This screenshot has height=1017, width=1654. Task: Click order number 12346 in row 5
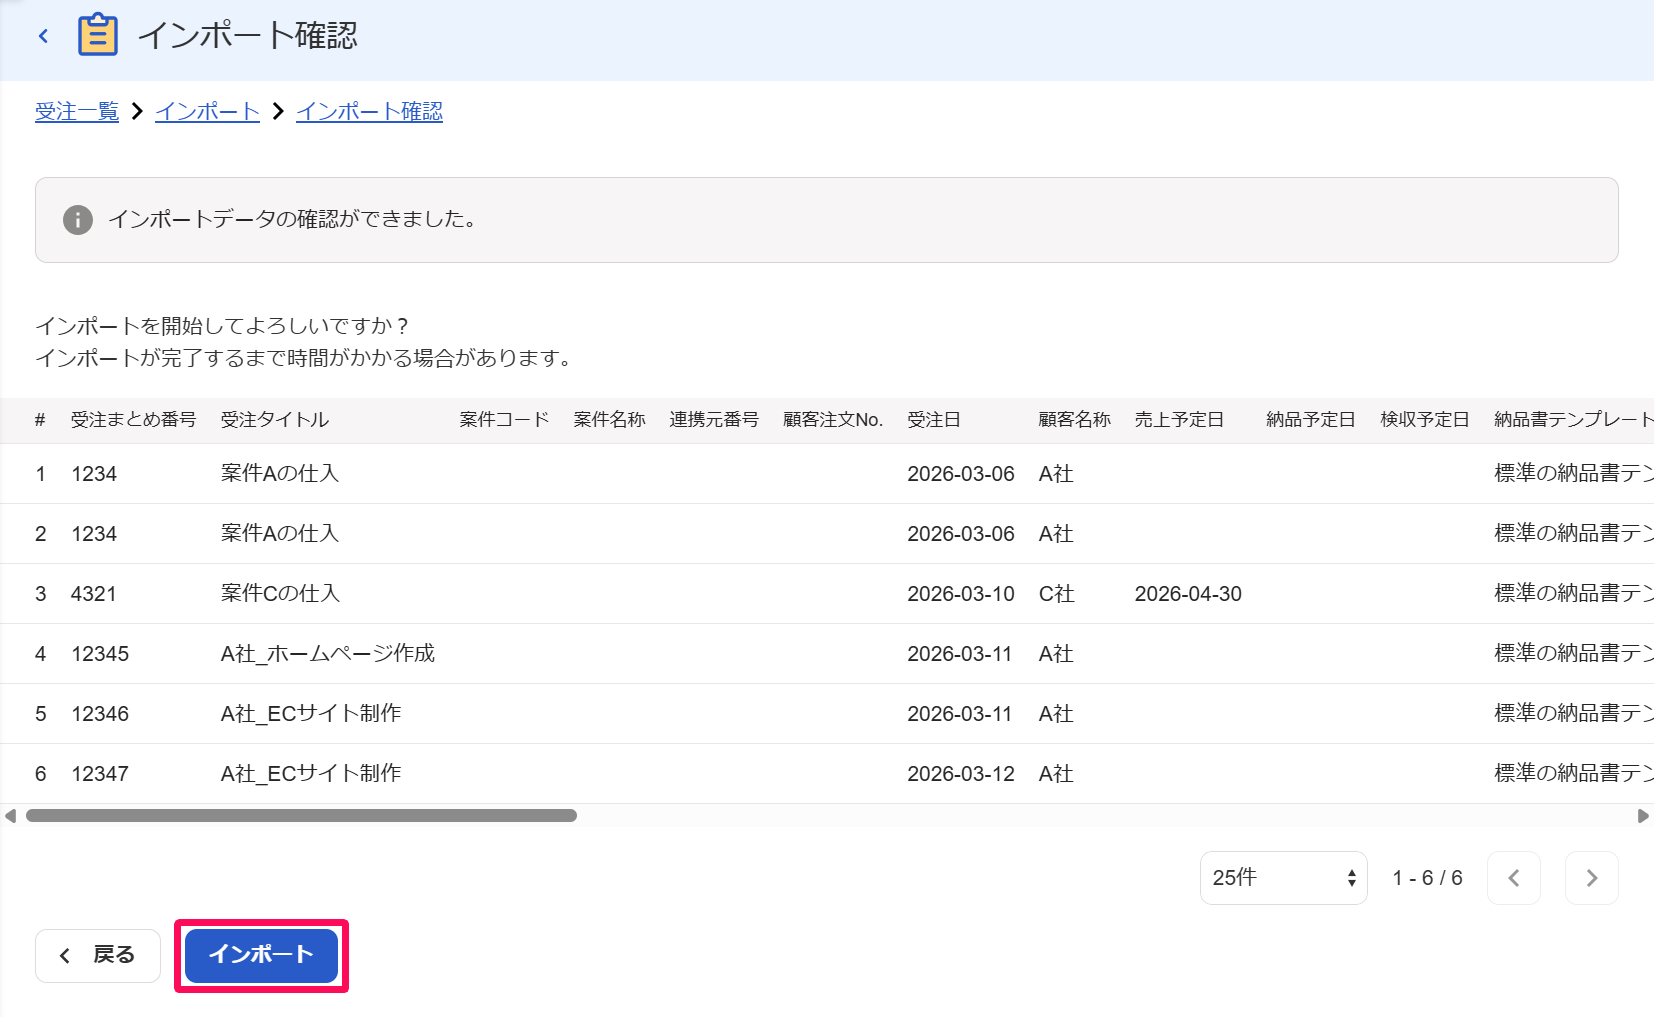100,714
